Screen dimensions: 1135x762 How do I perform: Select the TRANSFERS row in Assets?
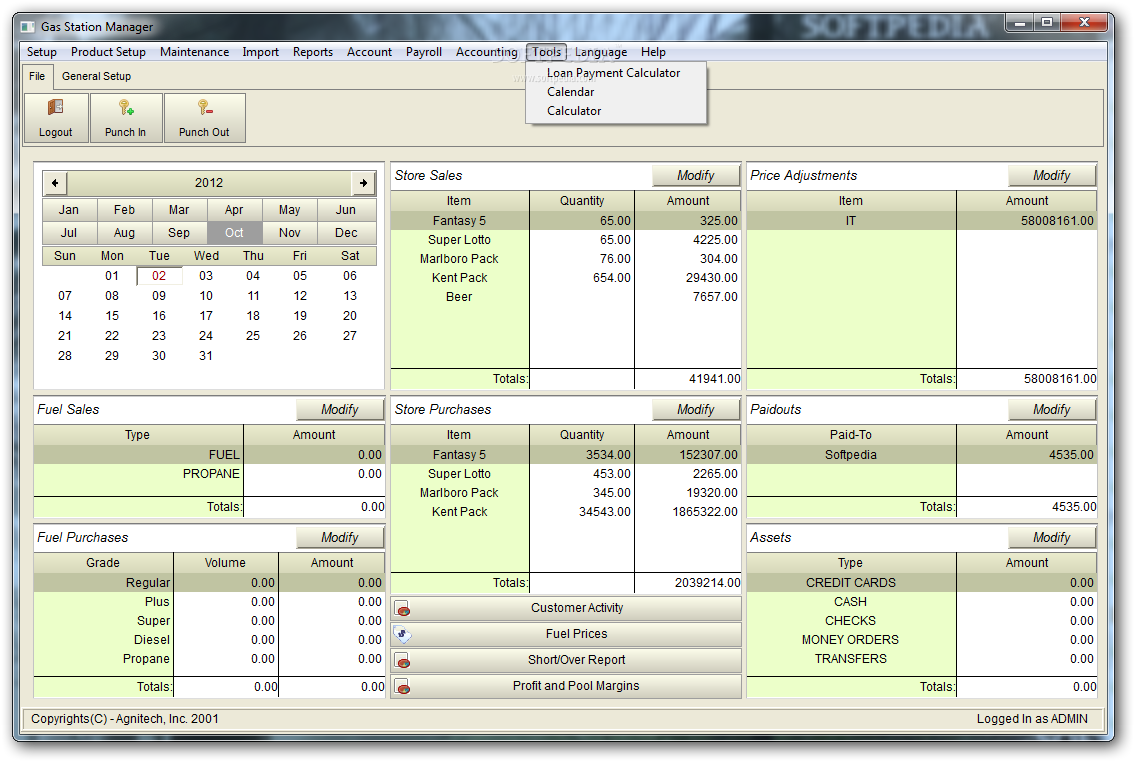pyautogui.click(x=921, y=659)
